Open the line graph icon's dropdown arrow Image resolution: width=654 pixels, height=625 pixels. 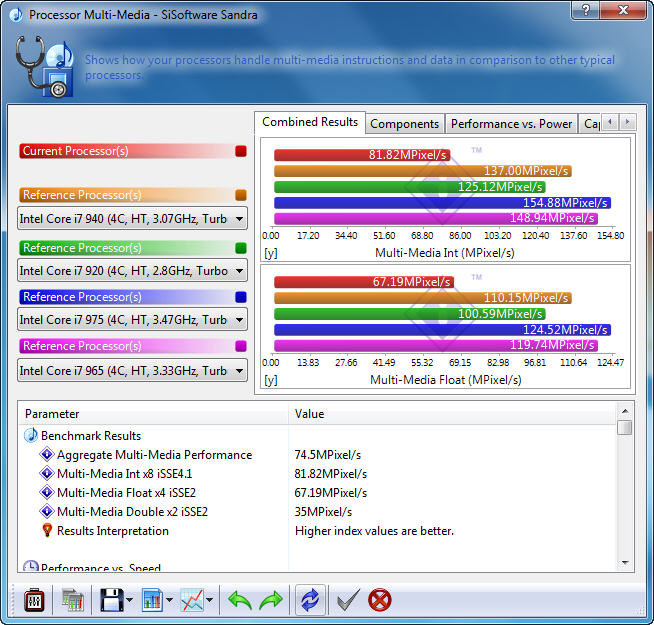coord(209,600)
